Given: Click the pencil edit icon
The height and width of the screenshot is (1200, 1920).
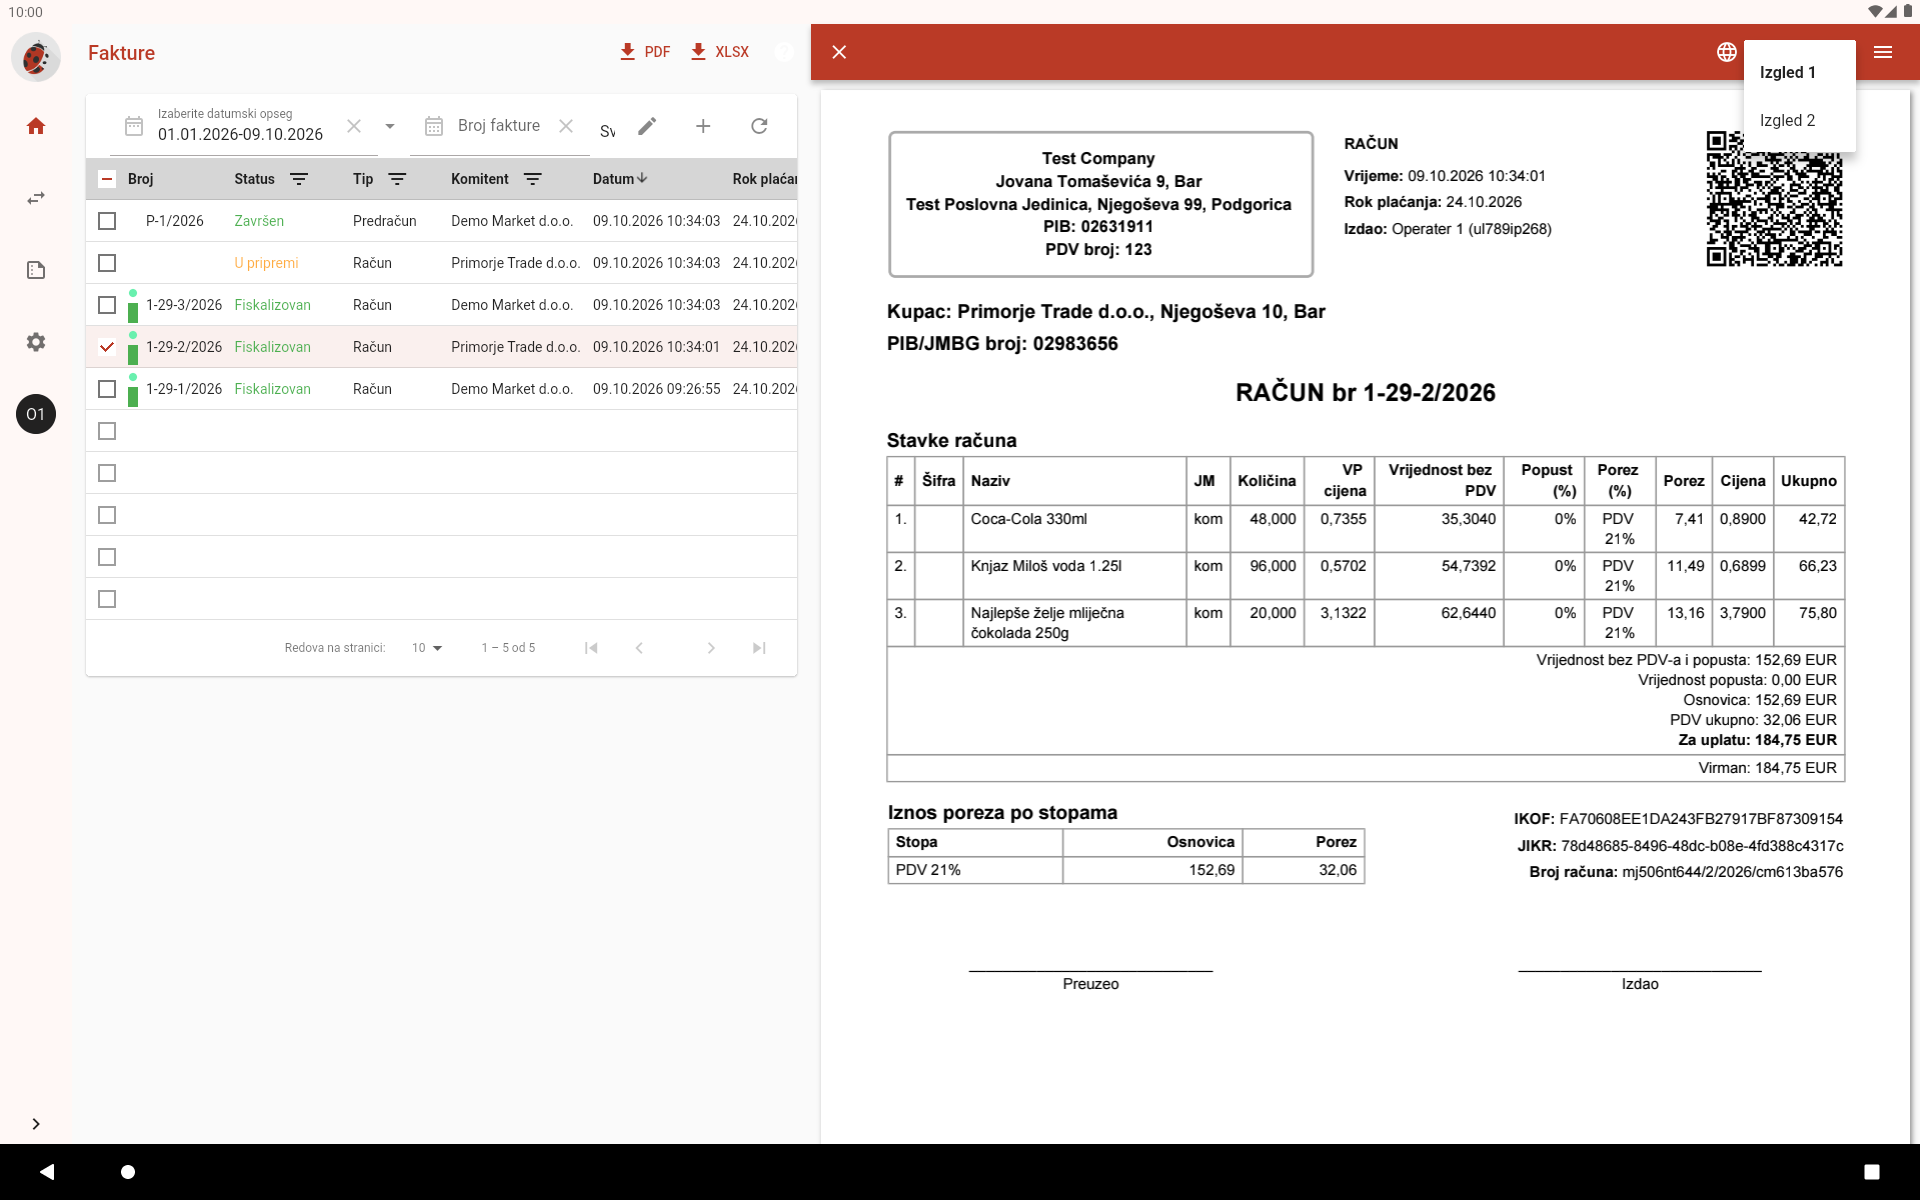Looking at the screenshot, I should (x=647, y=126).
